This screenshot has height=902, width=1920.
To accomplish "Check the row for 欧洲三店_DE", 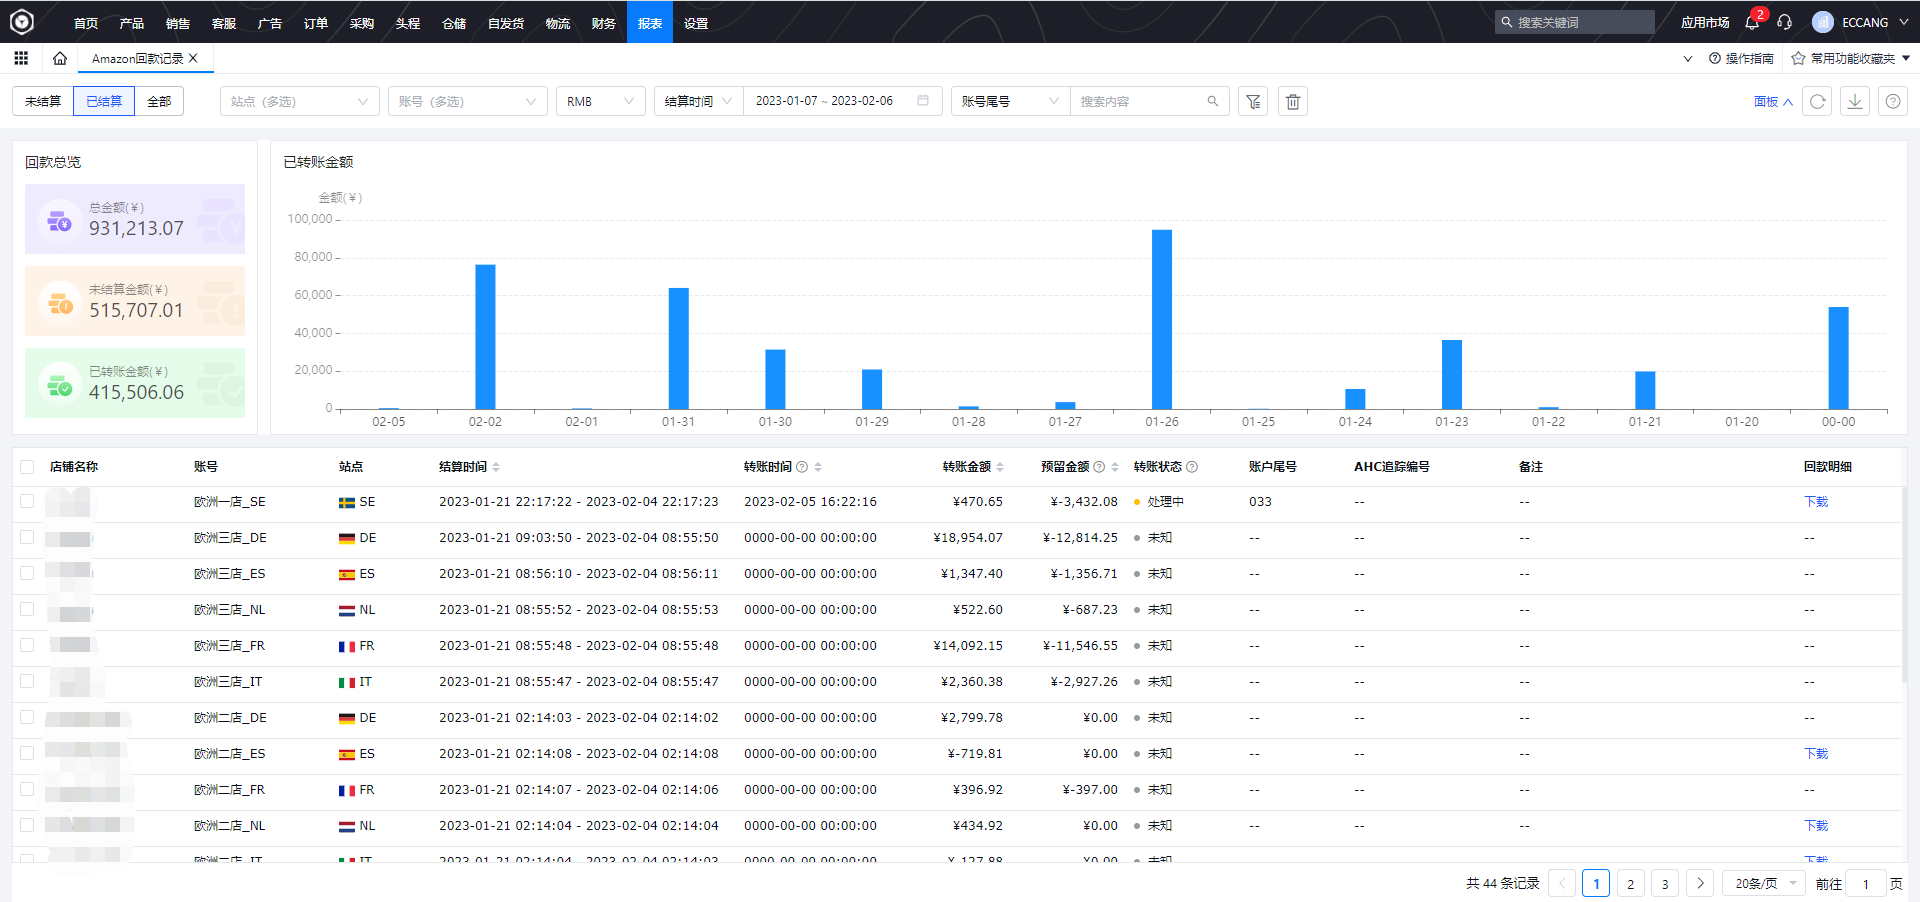I will (x=27, y=538).
